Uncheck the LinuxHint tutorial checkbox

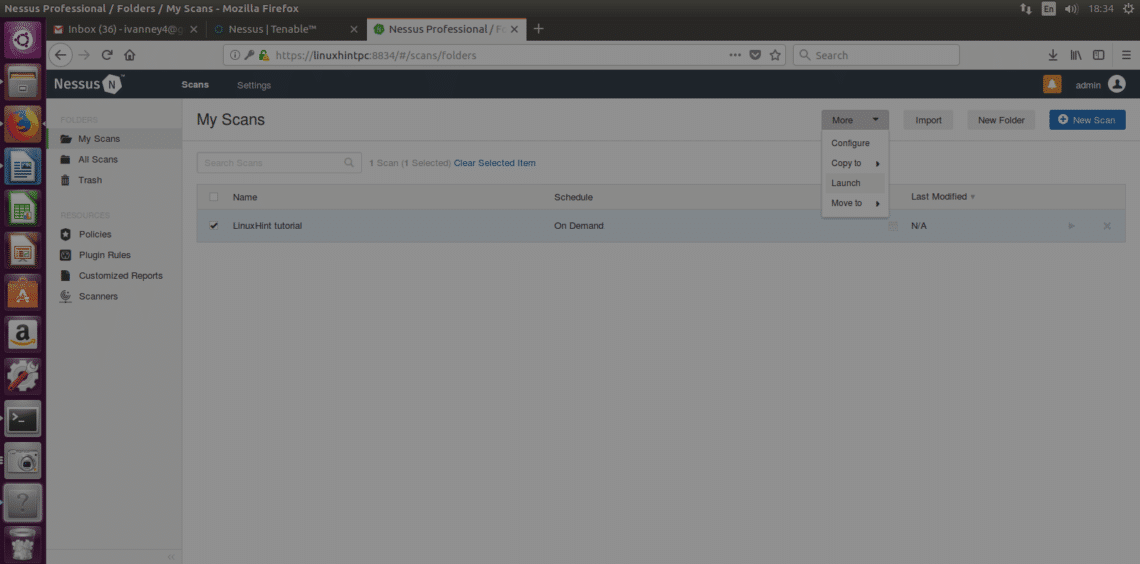point(214,226)
